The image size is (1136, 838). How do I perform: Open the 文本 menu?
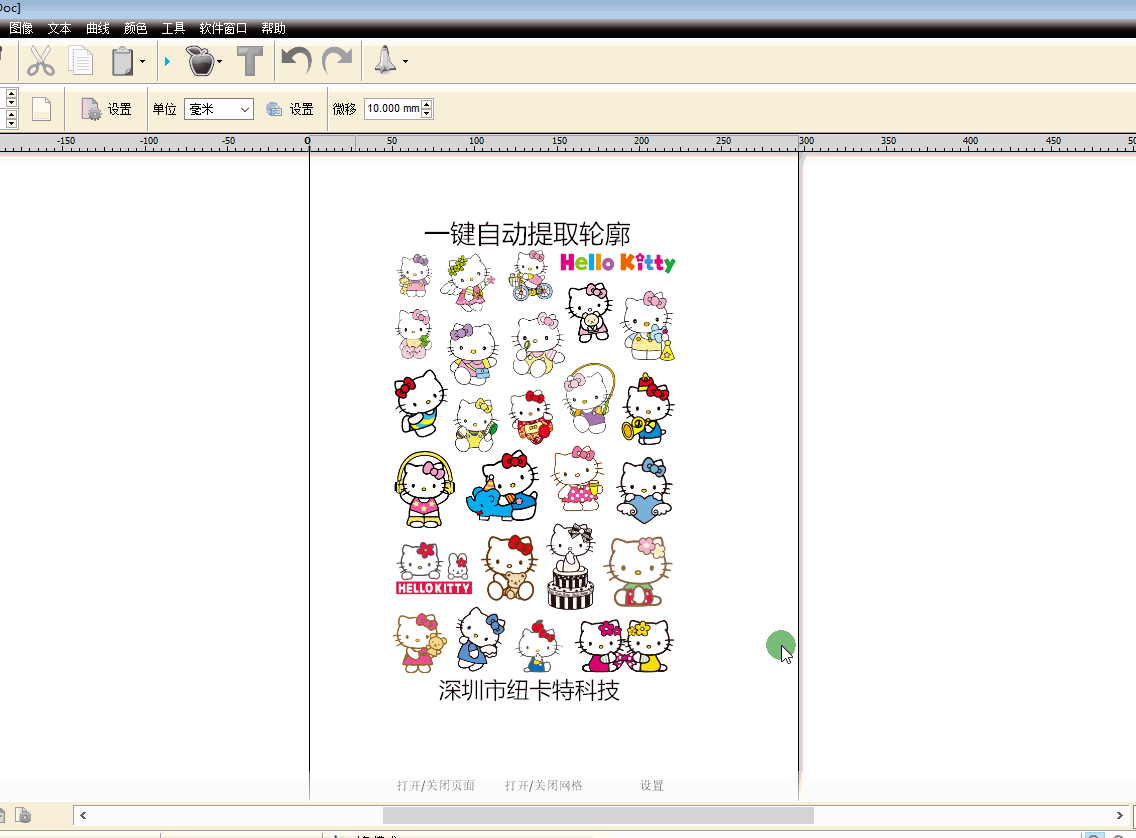pos(59,28)
